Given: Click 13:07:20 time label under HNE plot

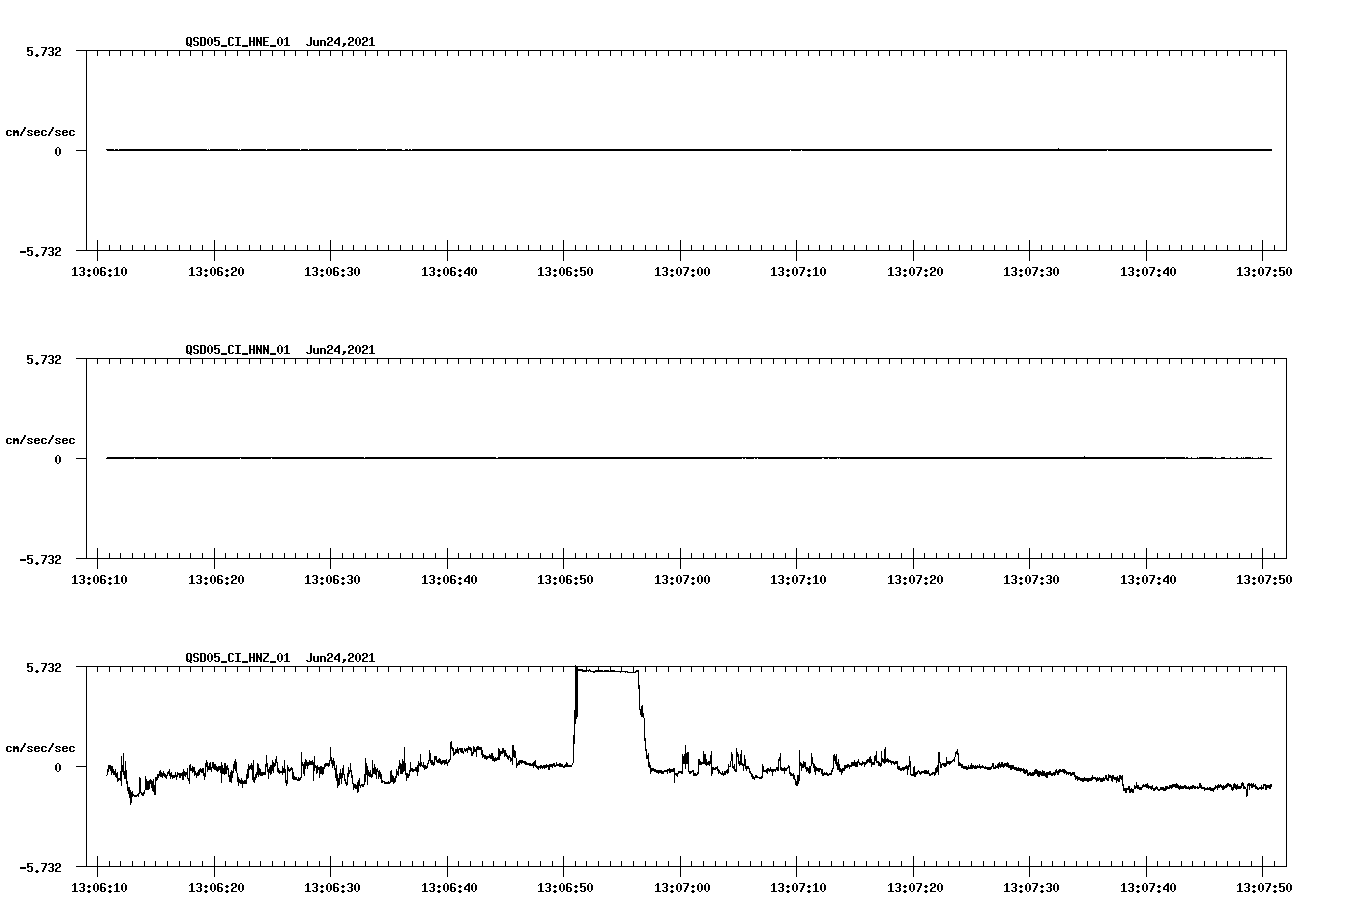Looking at the screenshot, I should coord(915,271).
